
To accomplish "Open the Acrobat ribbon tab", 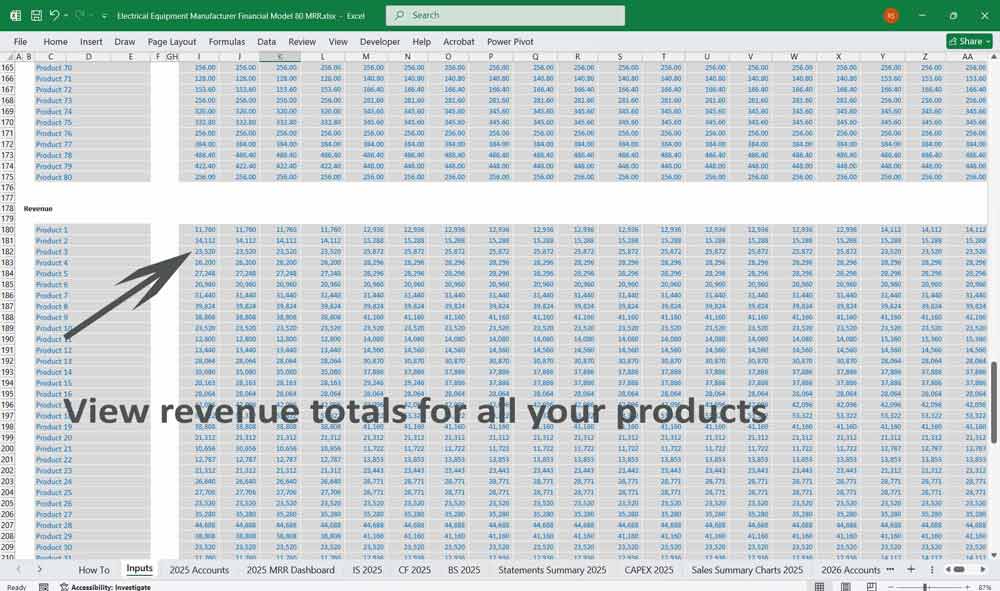I will [459, 41].
